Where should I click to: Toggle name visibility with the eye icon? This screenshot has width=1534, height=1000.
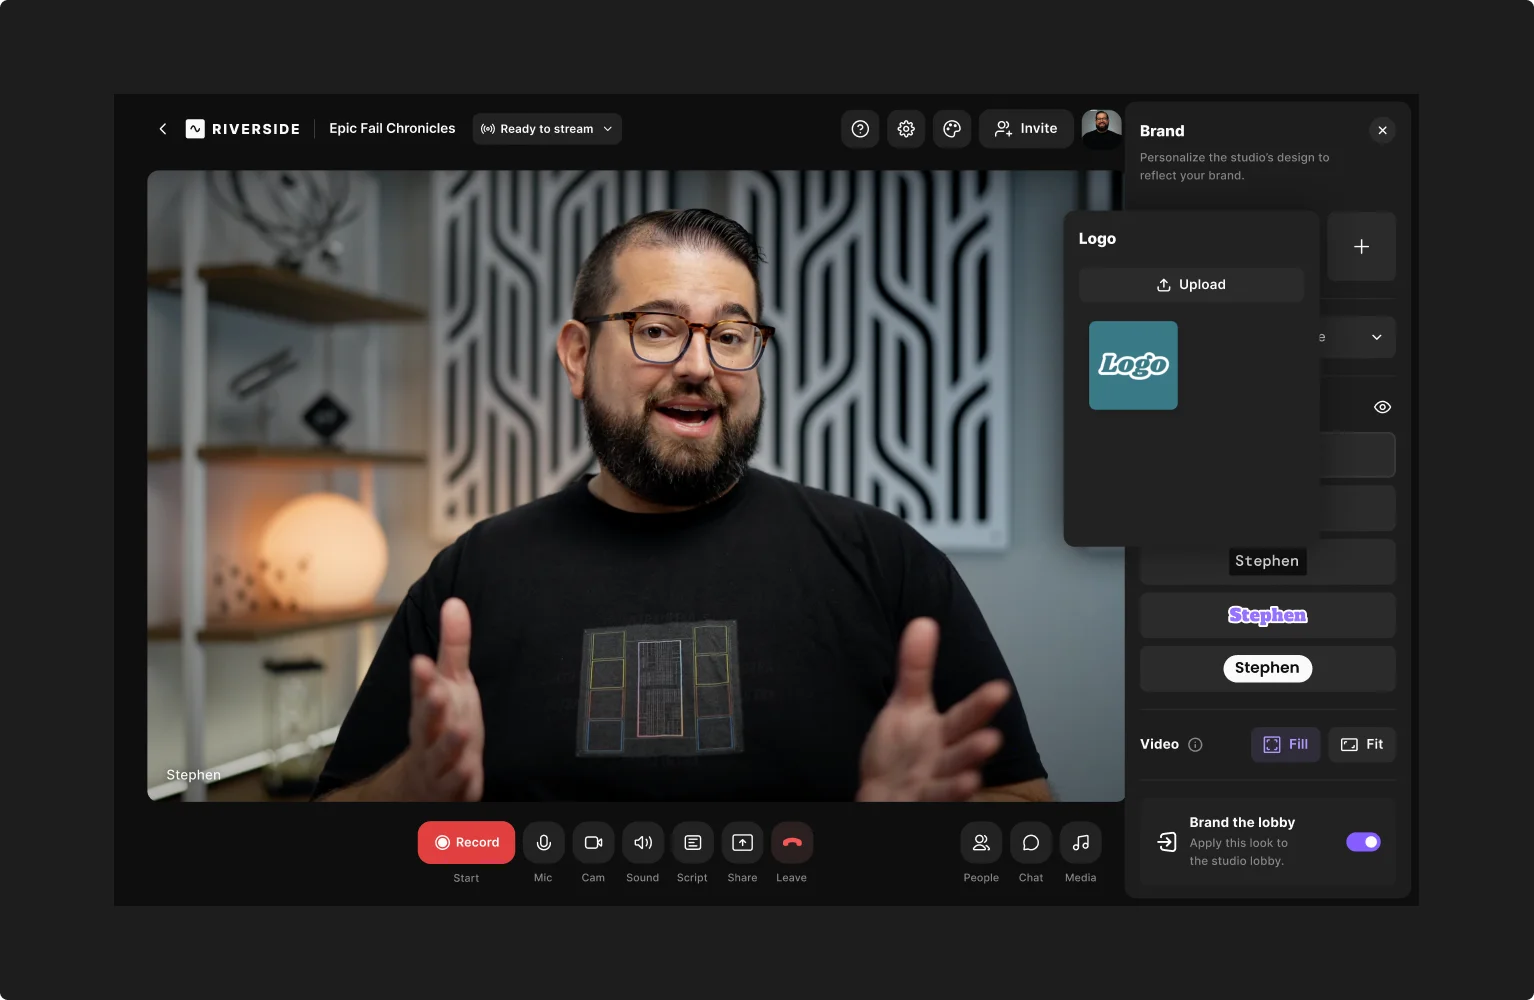pos(1382,406)
